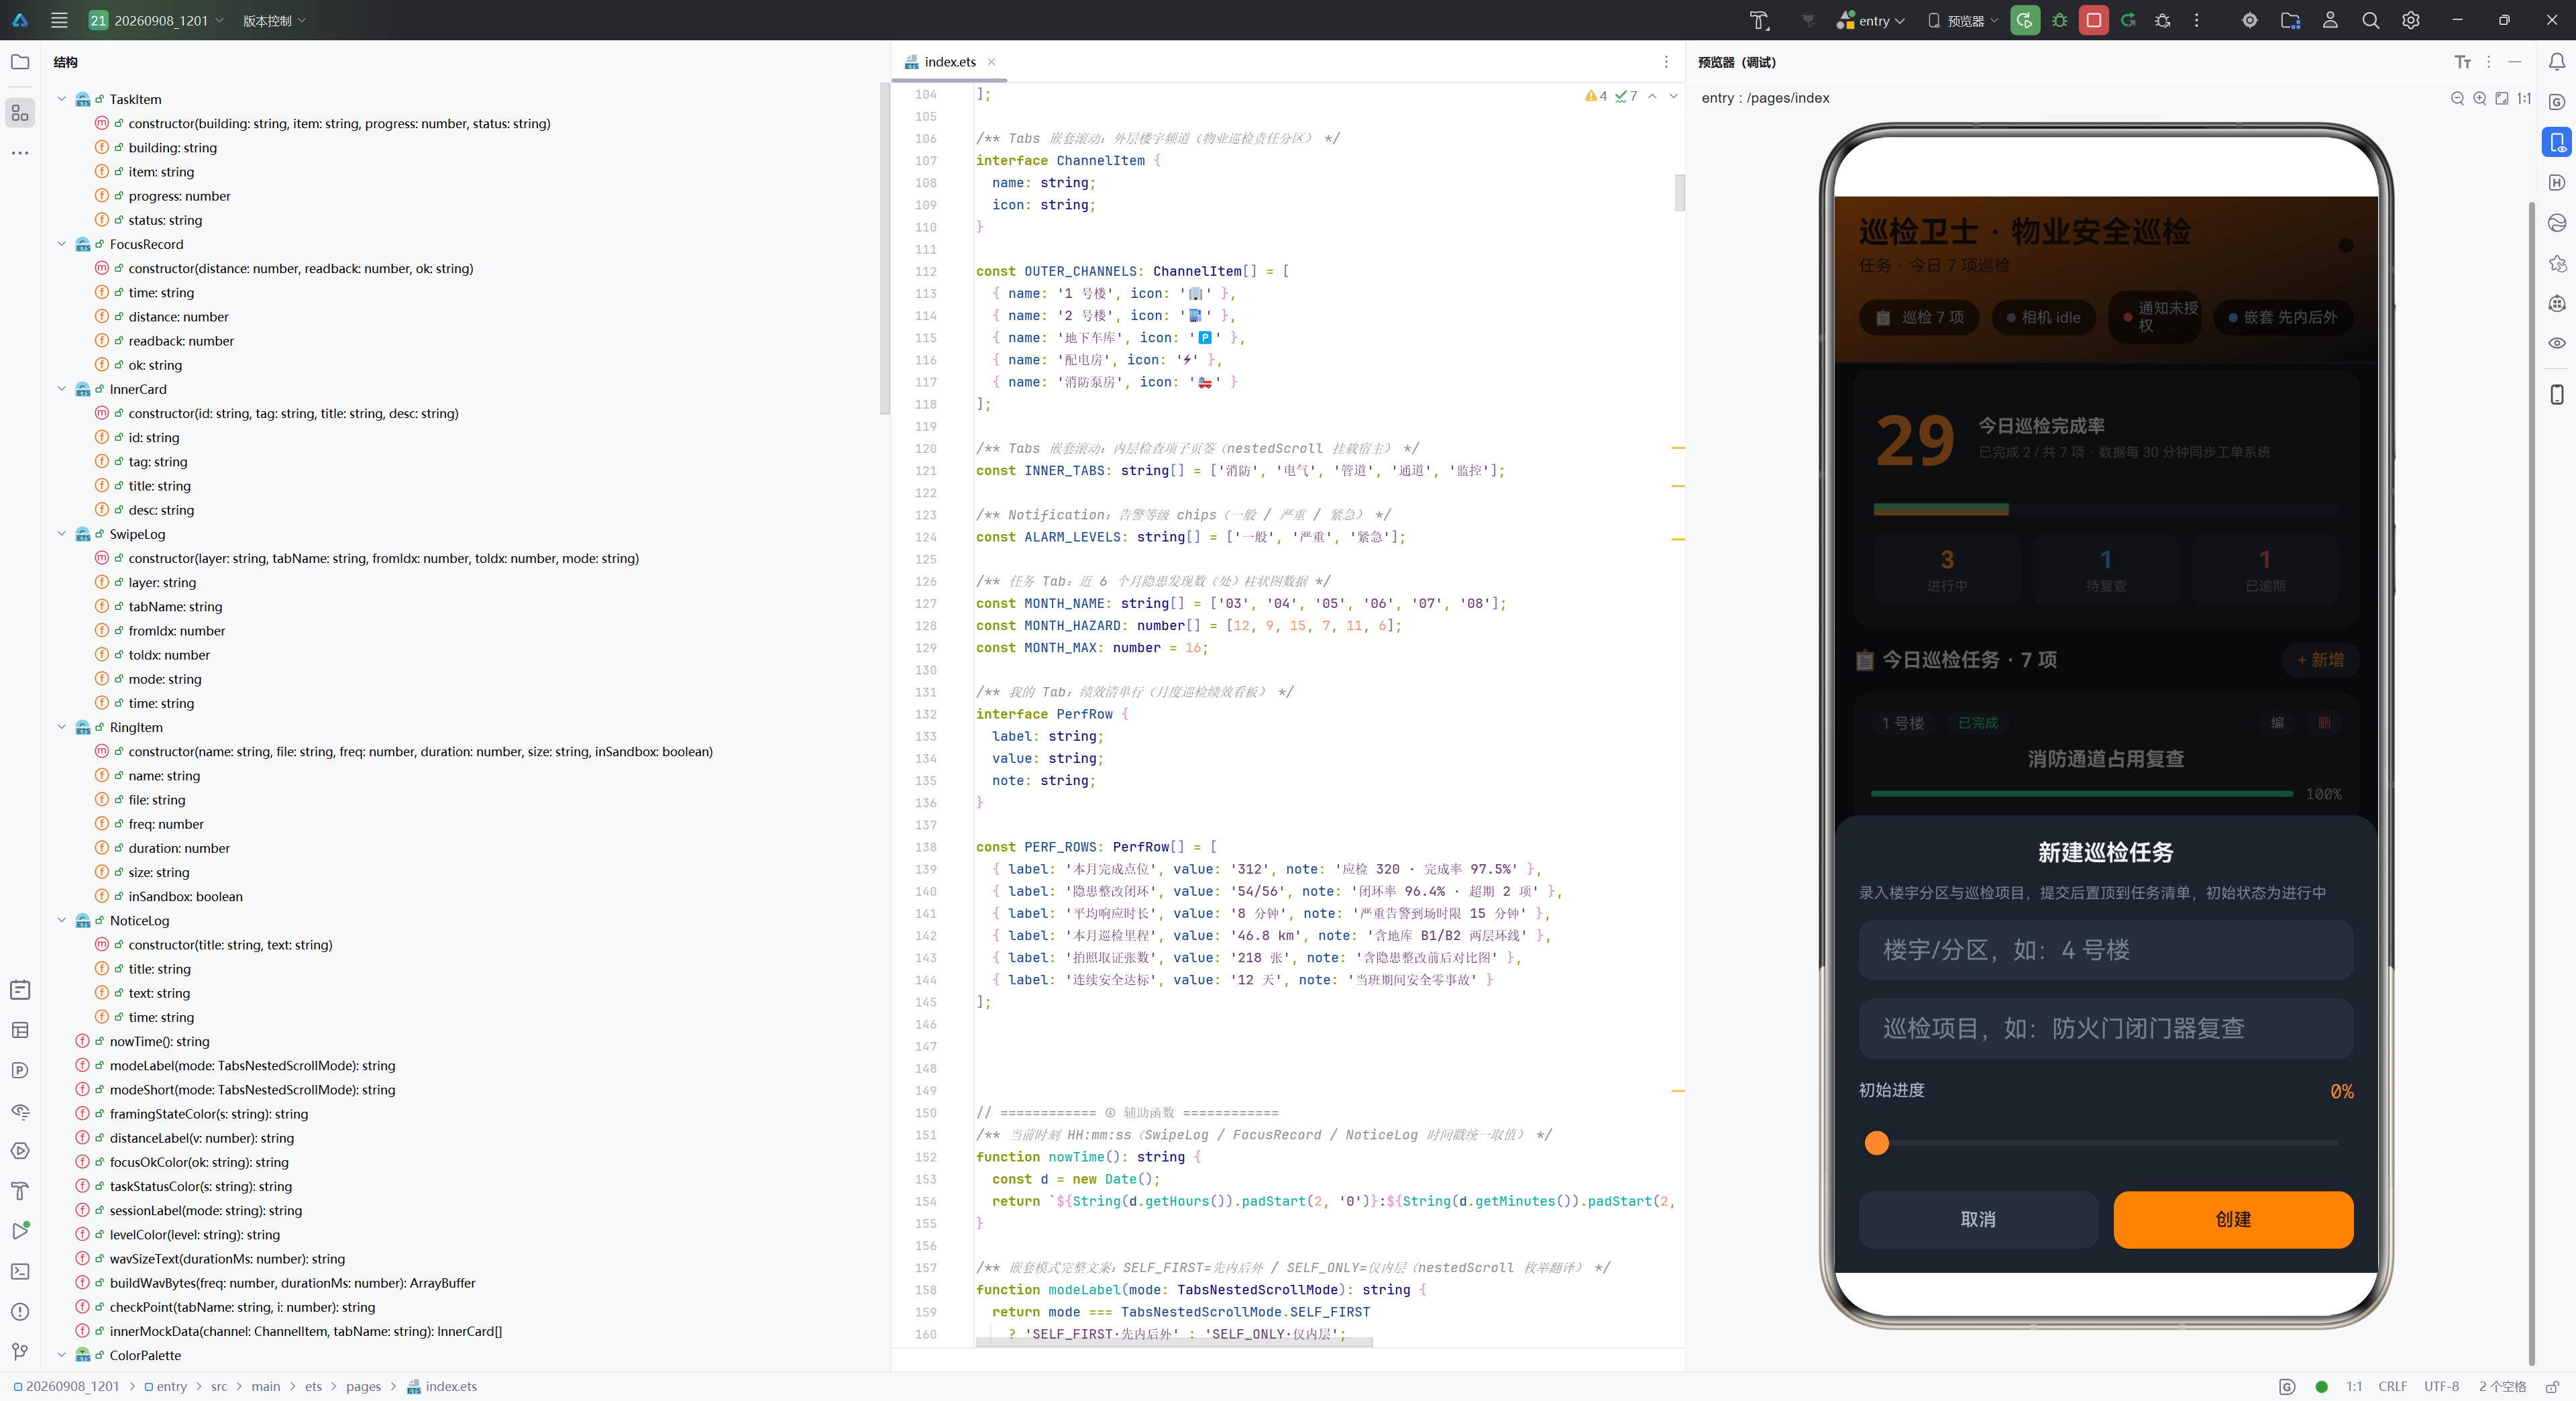Go to next highlighted error arrow
The height and width of the screenshot is (1401, 2576).
click(1673, 96)
